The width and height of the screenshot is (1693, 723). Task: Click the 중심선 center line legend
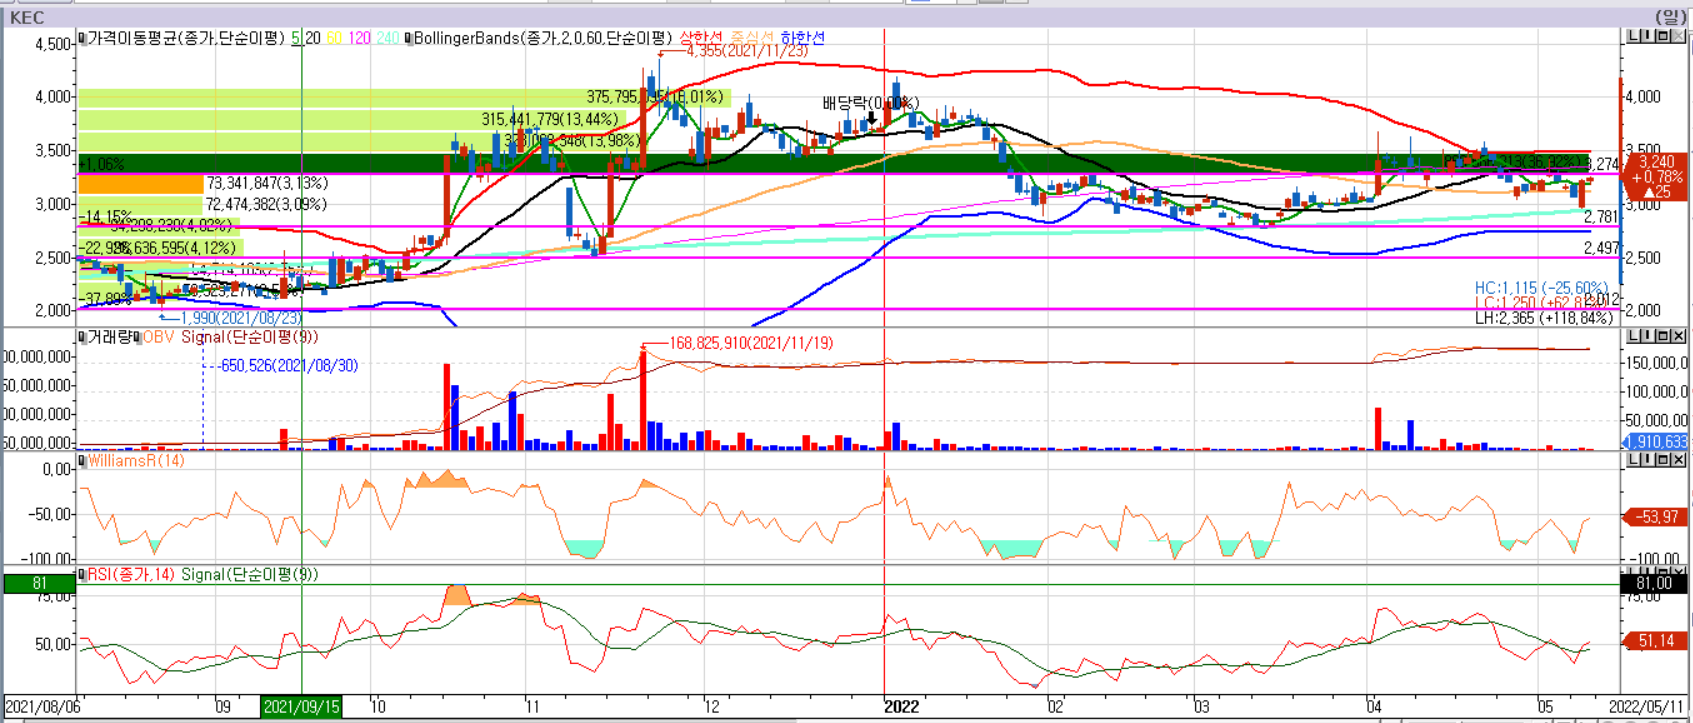(752, 38)
